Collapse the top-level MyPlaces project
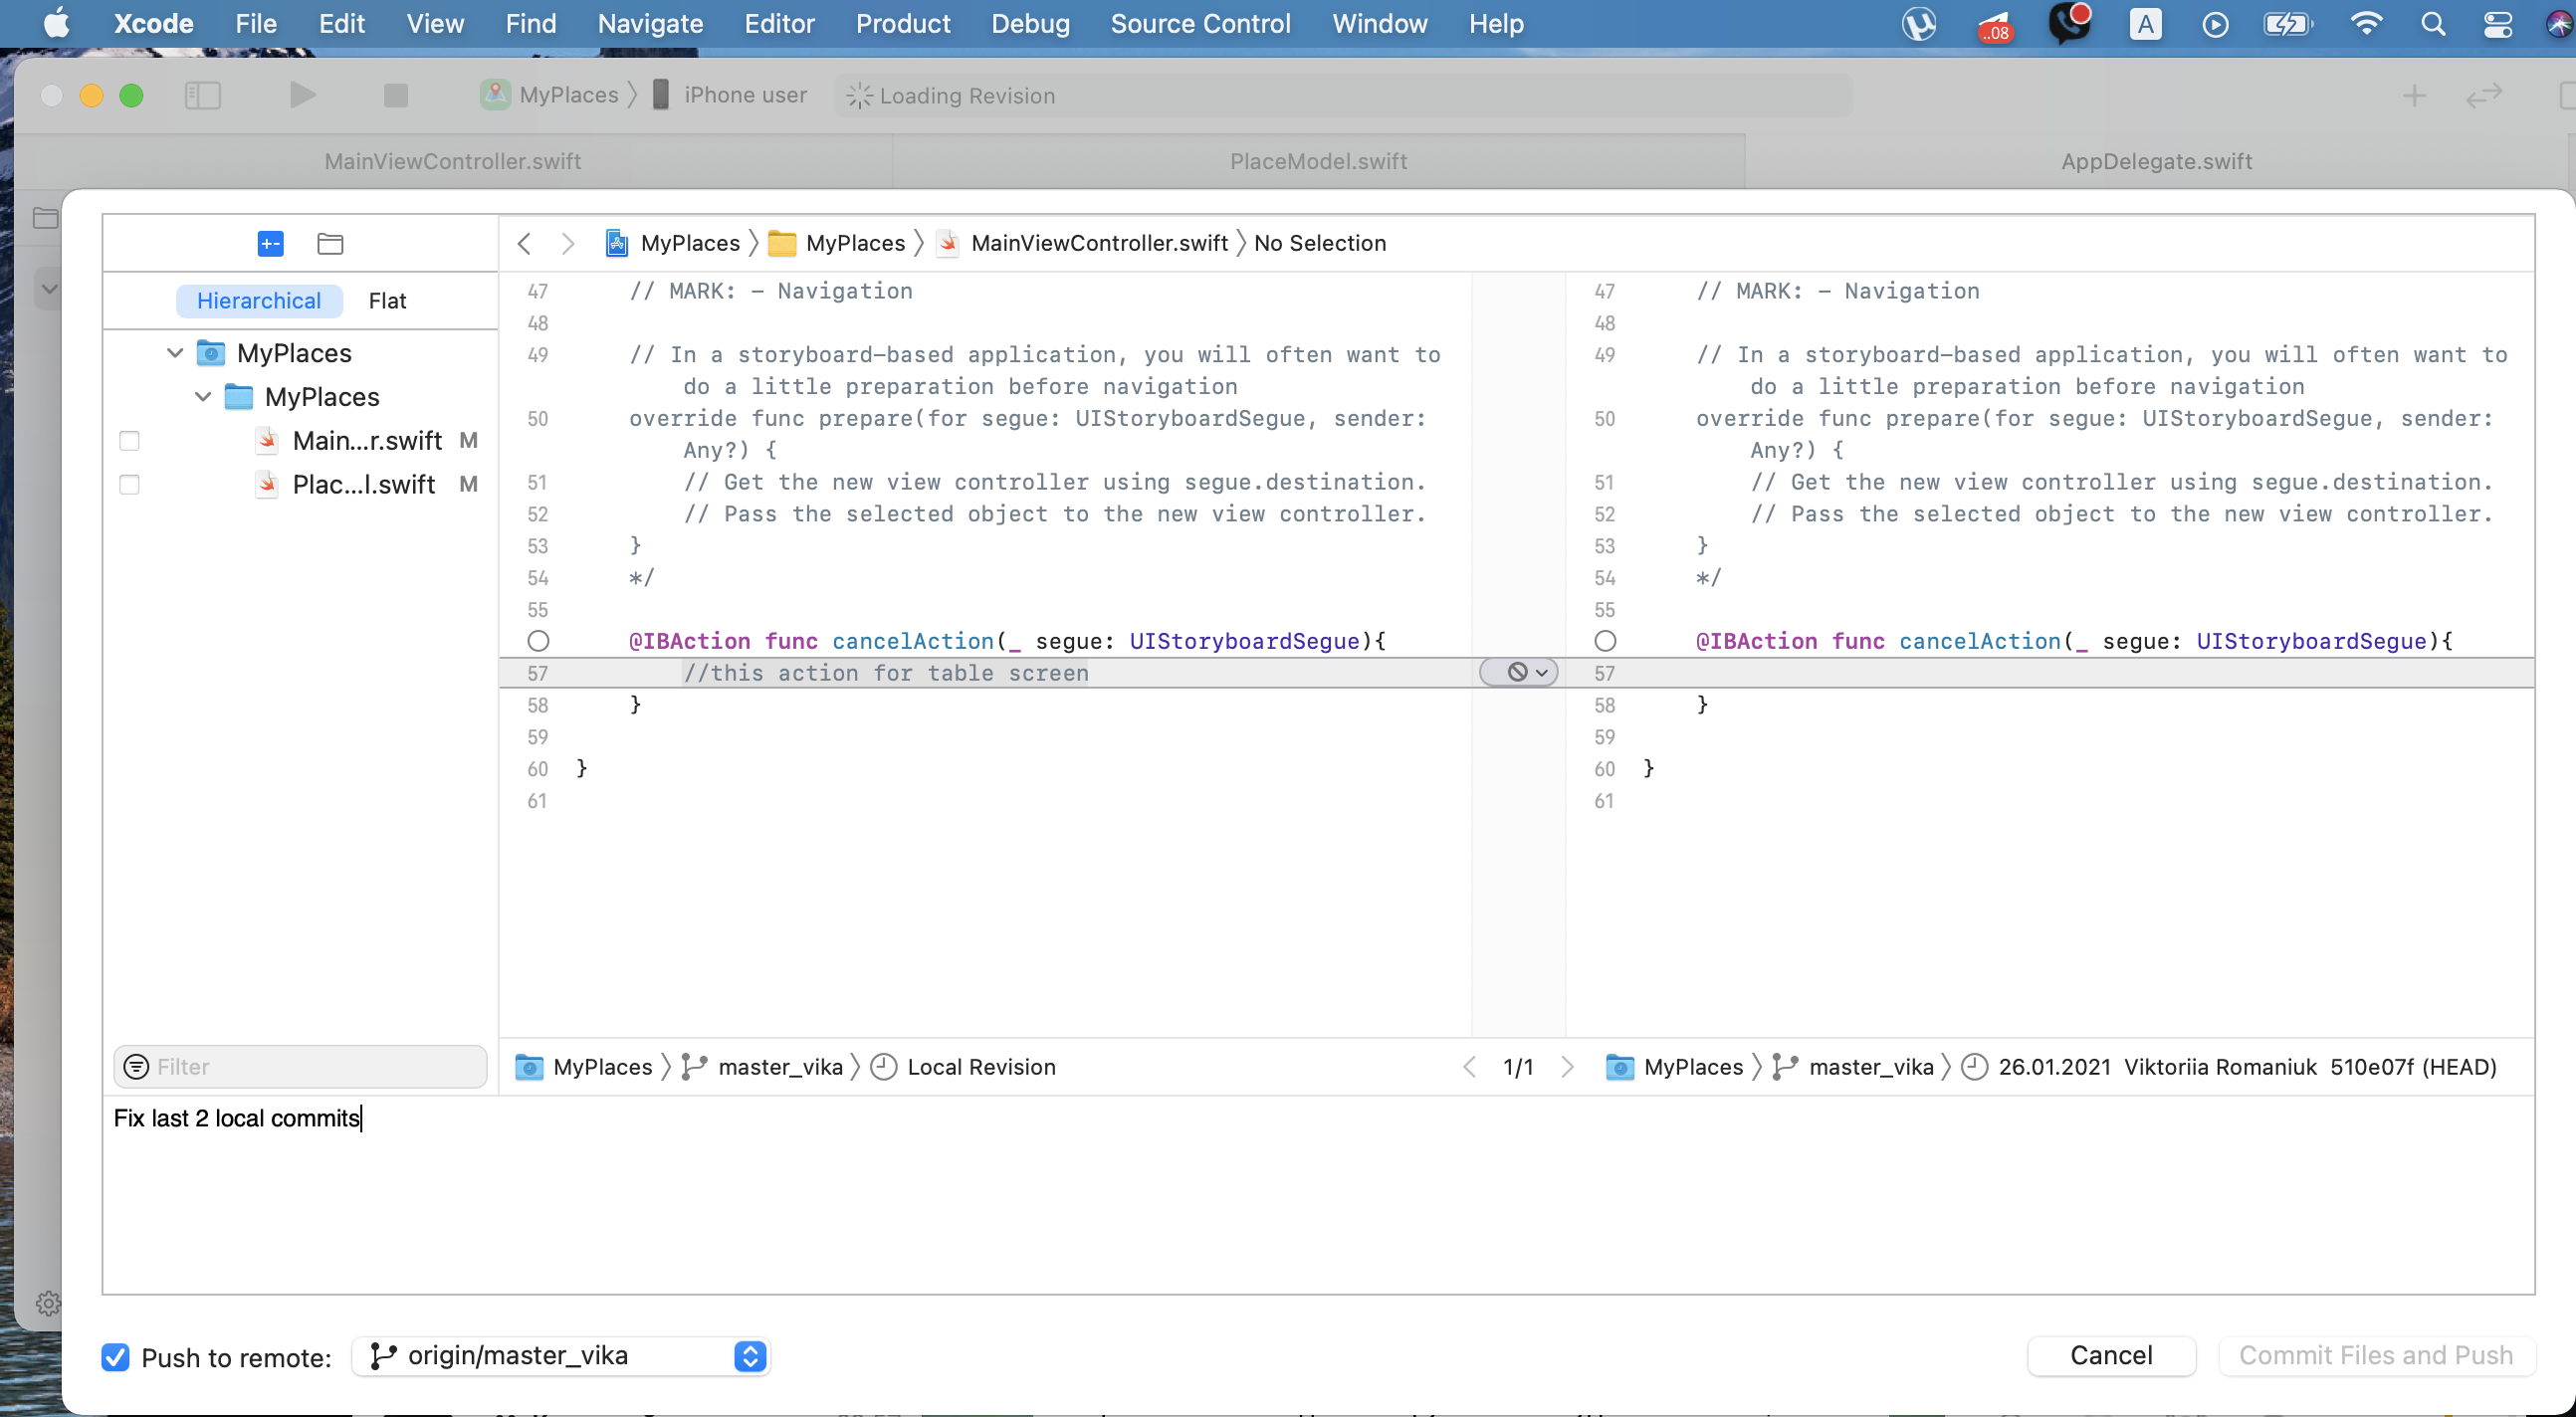Screen dimensions: 2576x1417 (174, 353)
